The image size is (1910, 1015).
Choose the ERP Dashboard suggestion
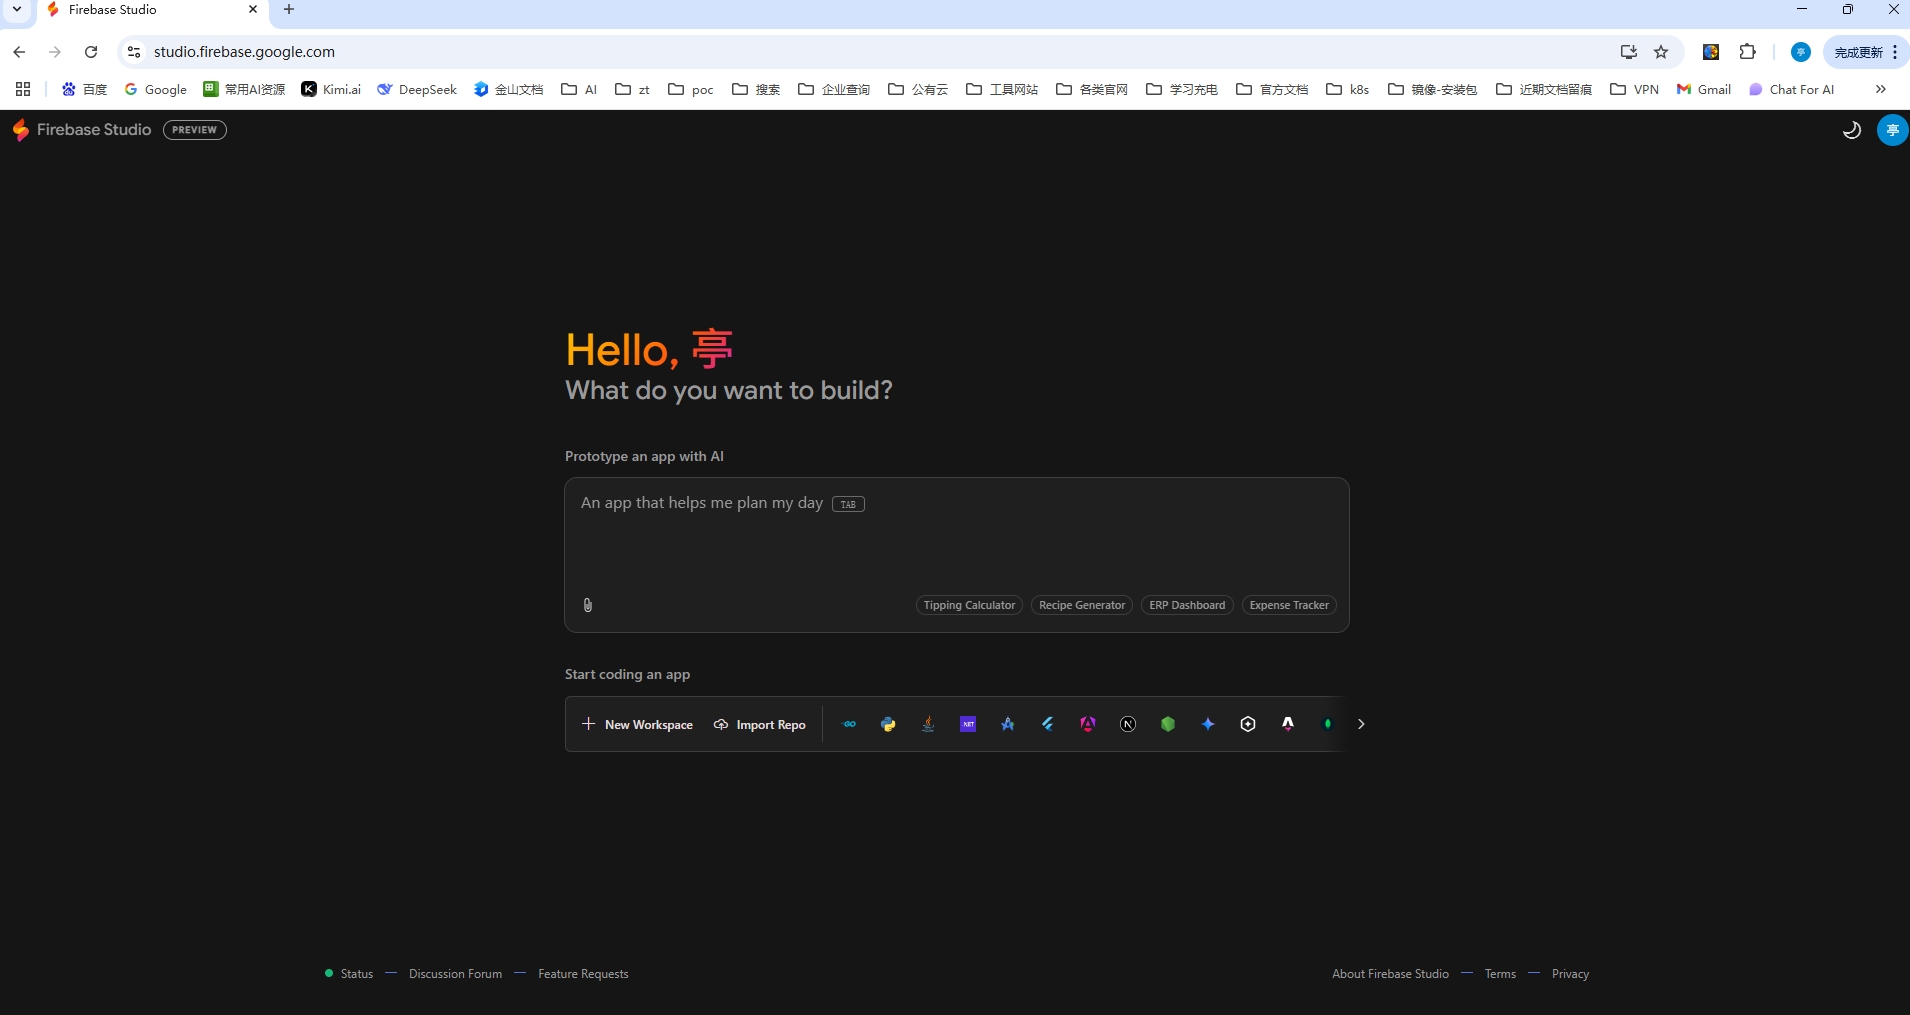tap(1187, 605)
